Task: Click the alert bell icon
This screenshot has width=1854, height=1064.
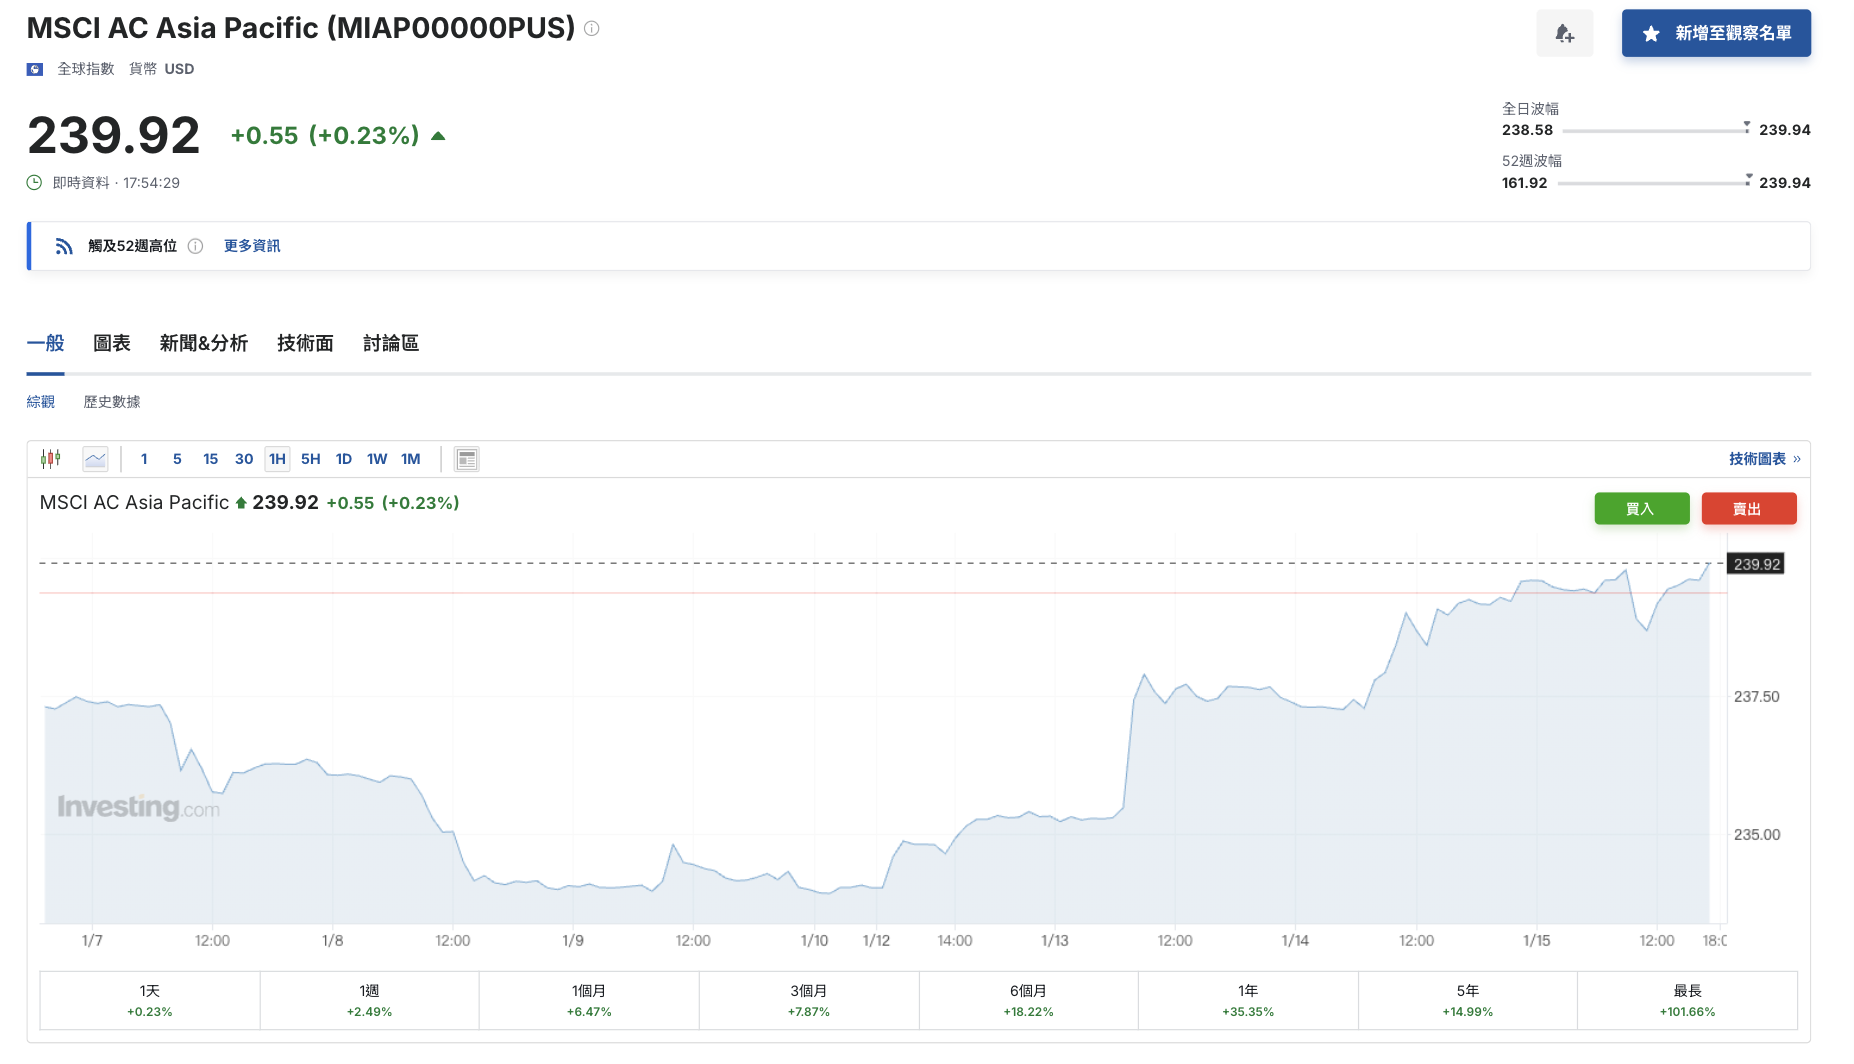Action: (x=1565, y=34)
